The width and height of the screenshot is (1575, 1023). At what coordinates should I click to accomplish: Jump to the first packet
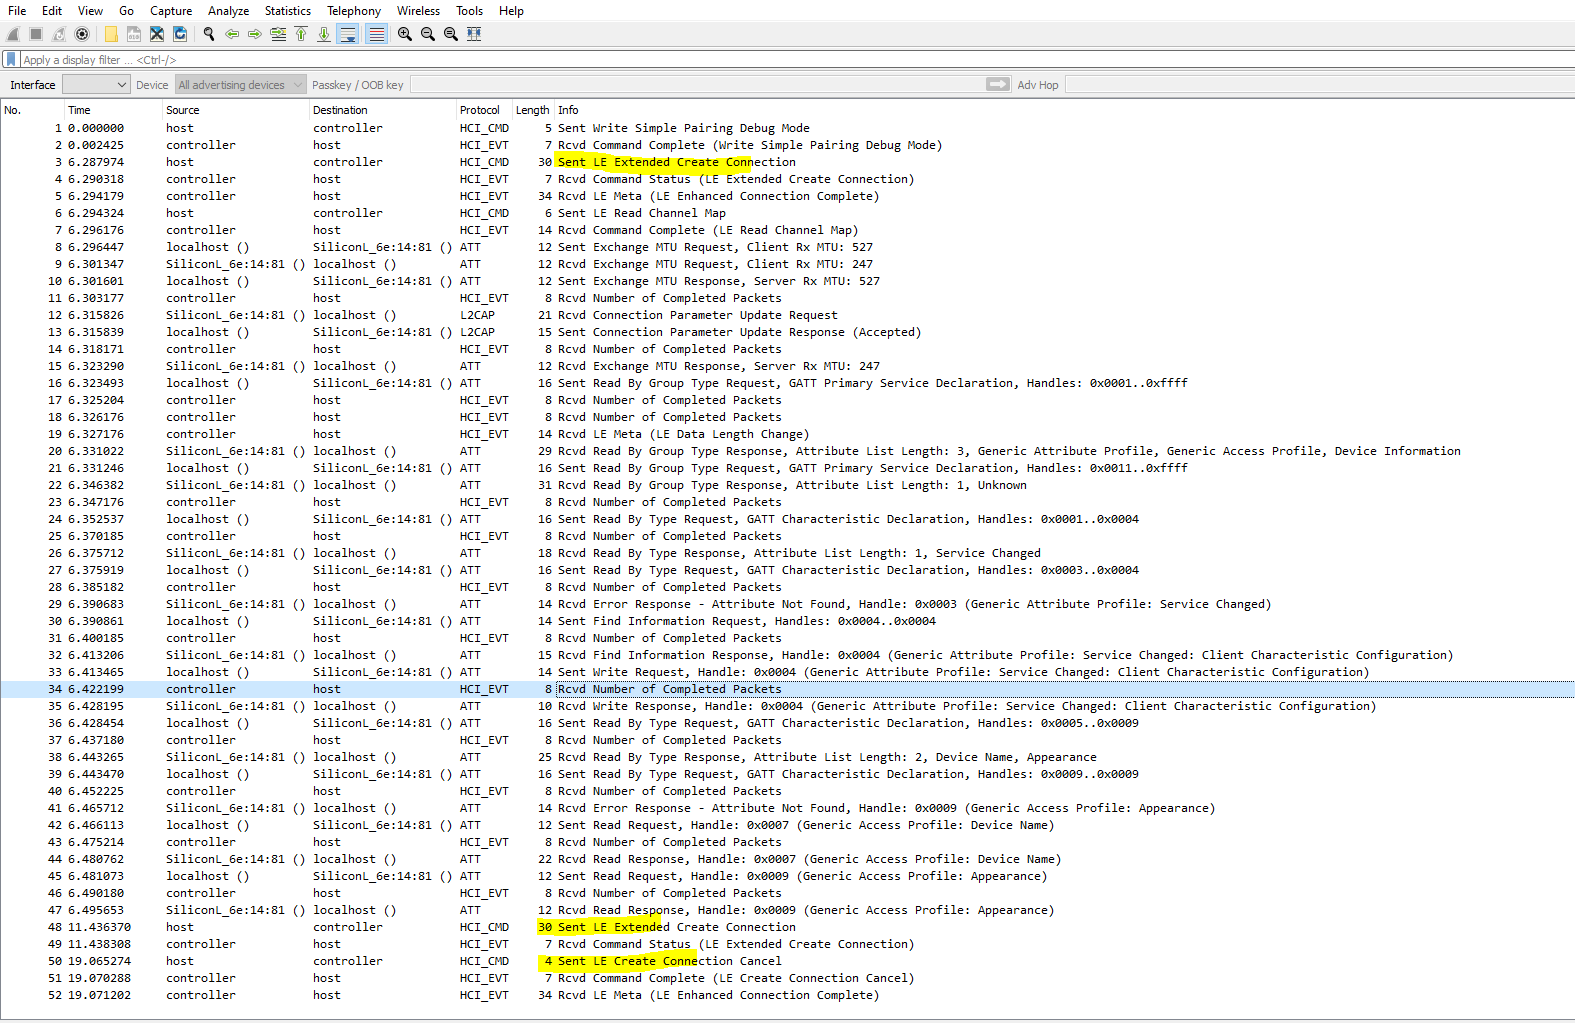tap(301, 34)
